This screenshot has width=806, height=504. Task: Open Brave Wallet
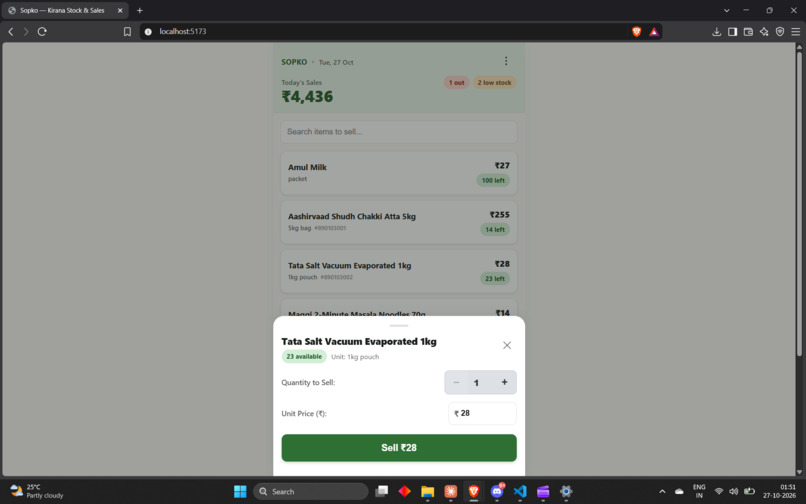tap(748, 31)
